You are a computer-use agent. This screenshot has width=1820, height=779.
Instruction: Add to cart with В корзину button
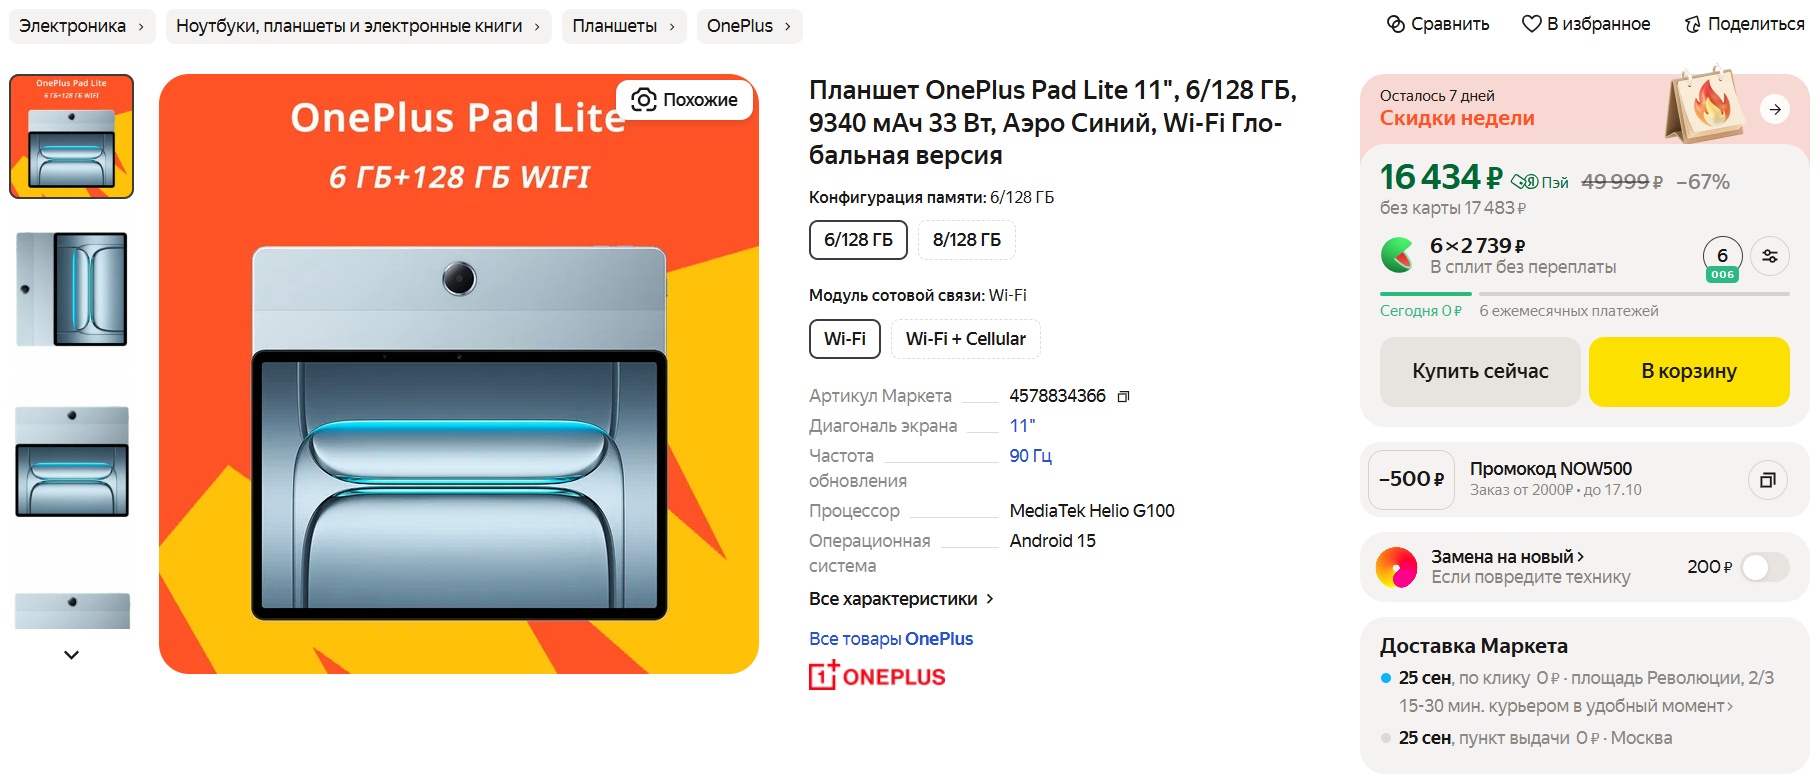(1689, 372)
